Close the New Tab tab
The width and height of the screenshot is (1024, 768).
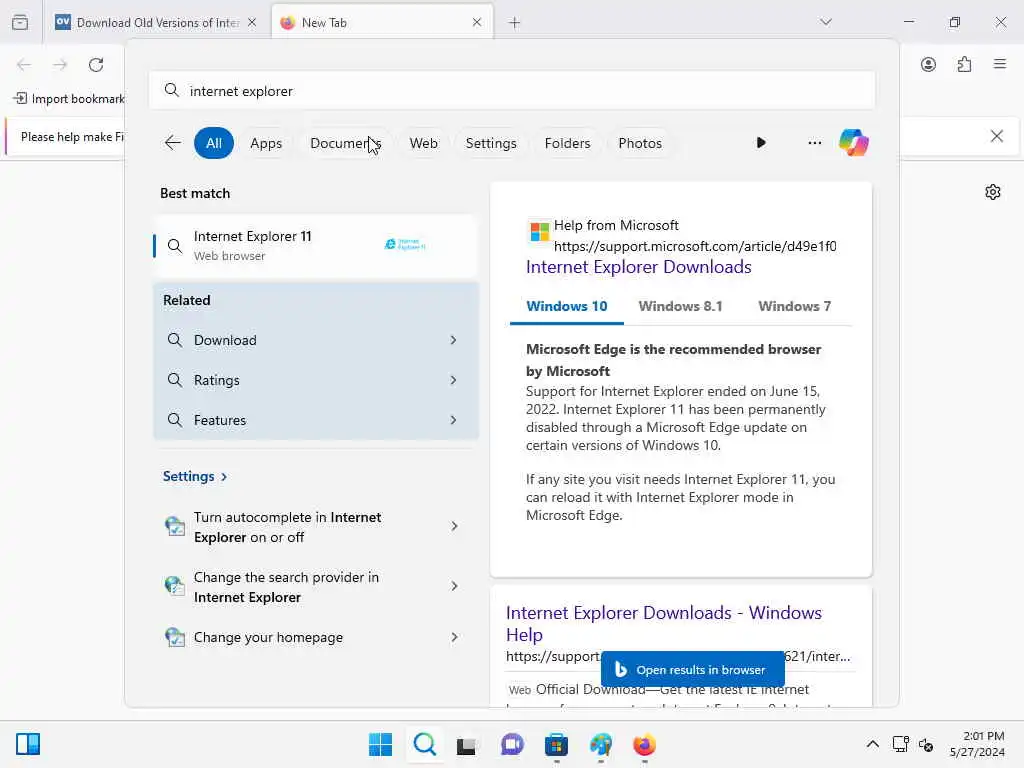477,22
